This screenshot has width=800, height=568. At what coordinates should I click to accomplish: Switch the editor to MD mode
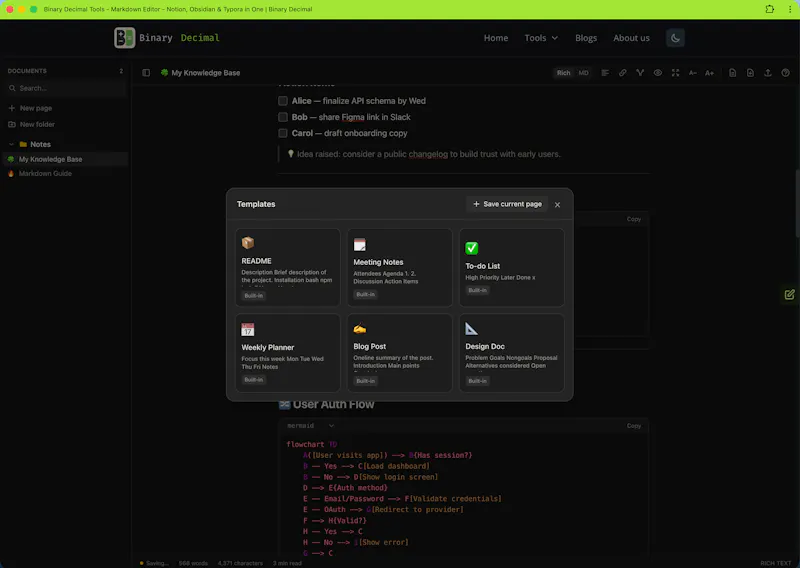583,73
